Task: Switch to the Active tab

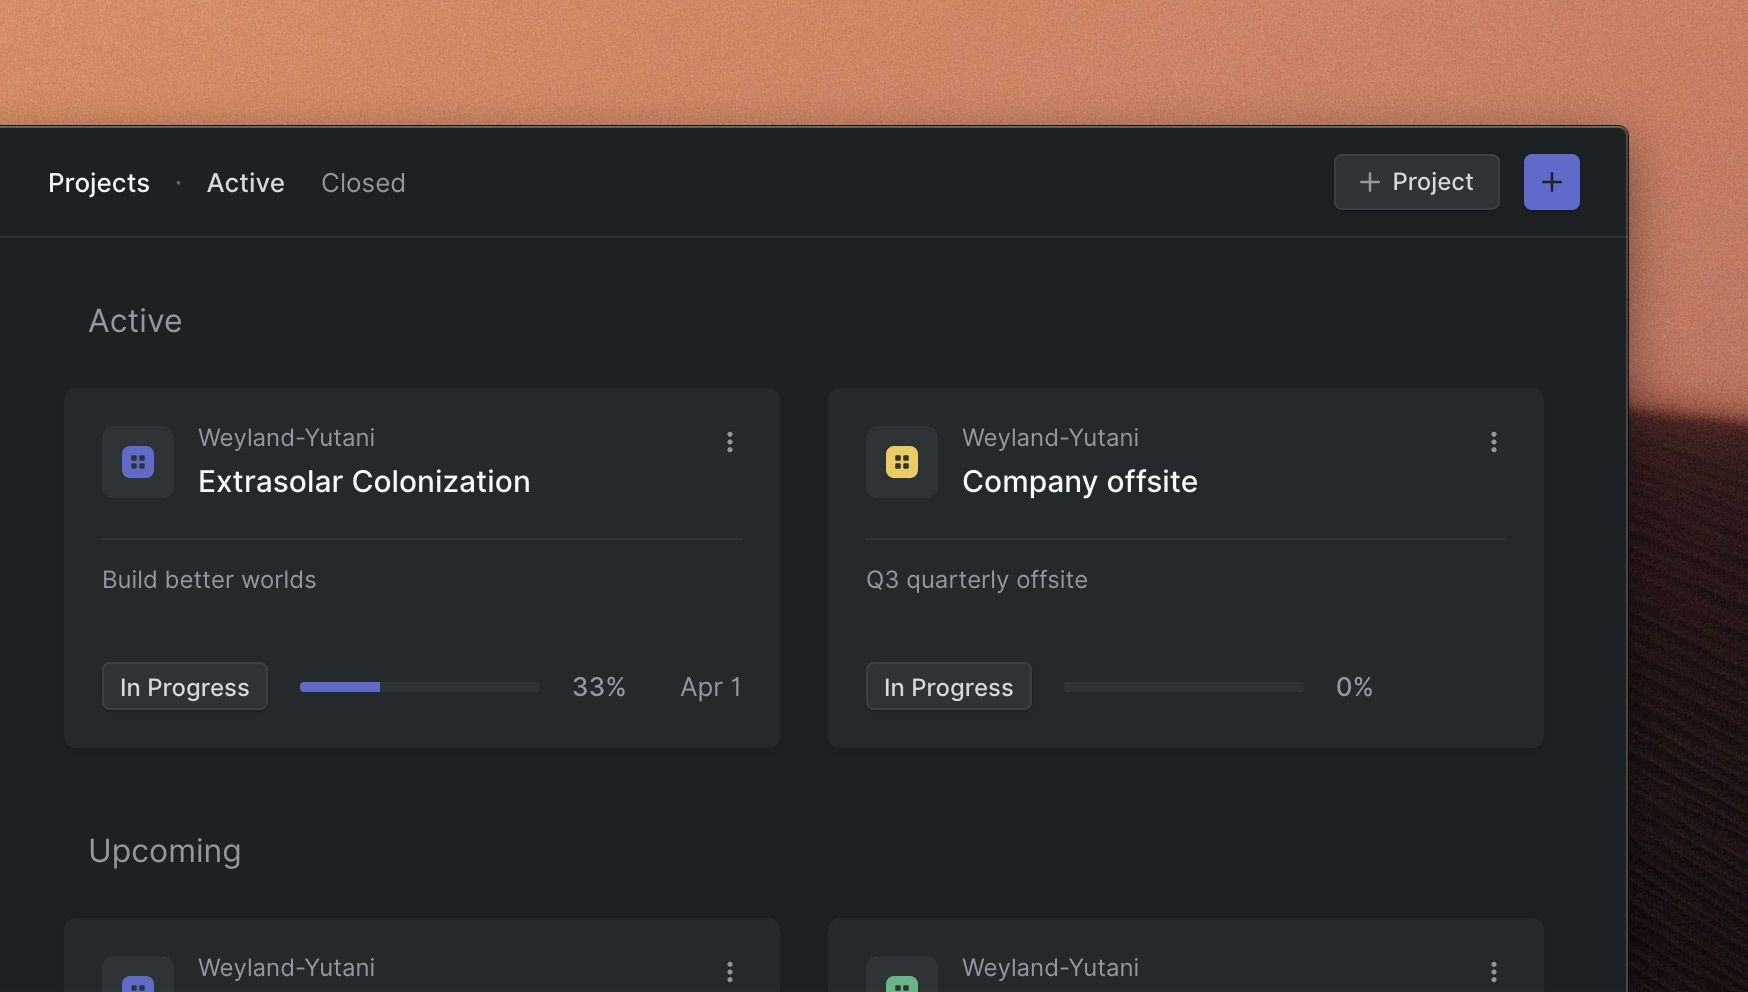Action: pyautogui.click(x=246, y=183)
